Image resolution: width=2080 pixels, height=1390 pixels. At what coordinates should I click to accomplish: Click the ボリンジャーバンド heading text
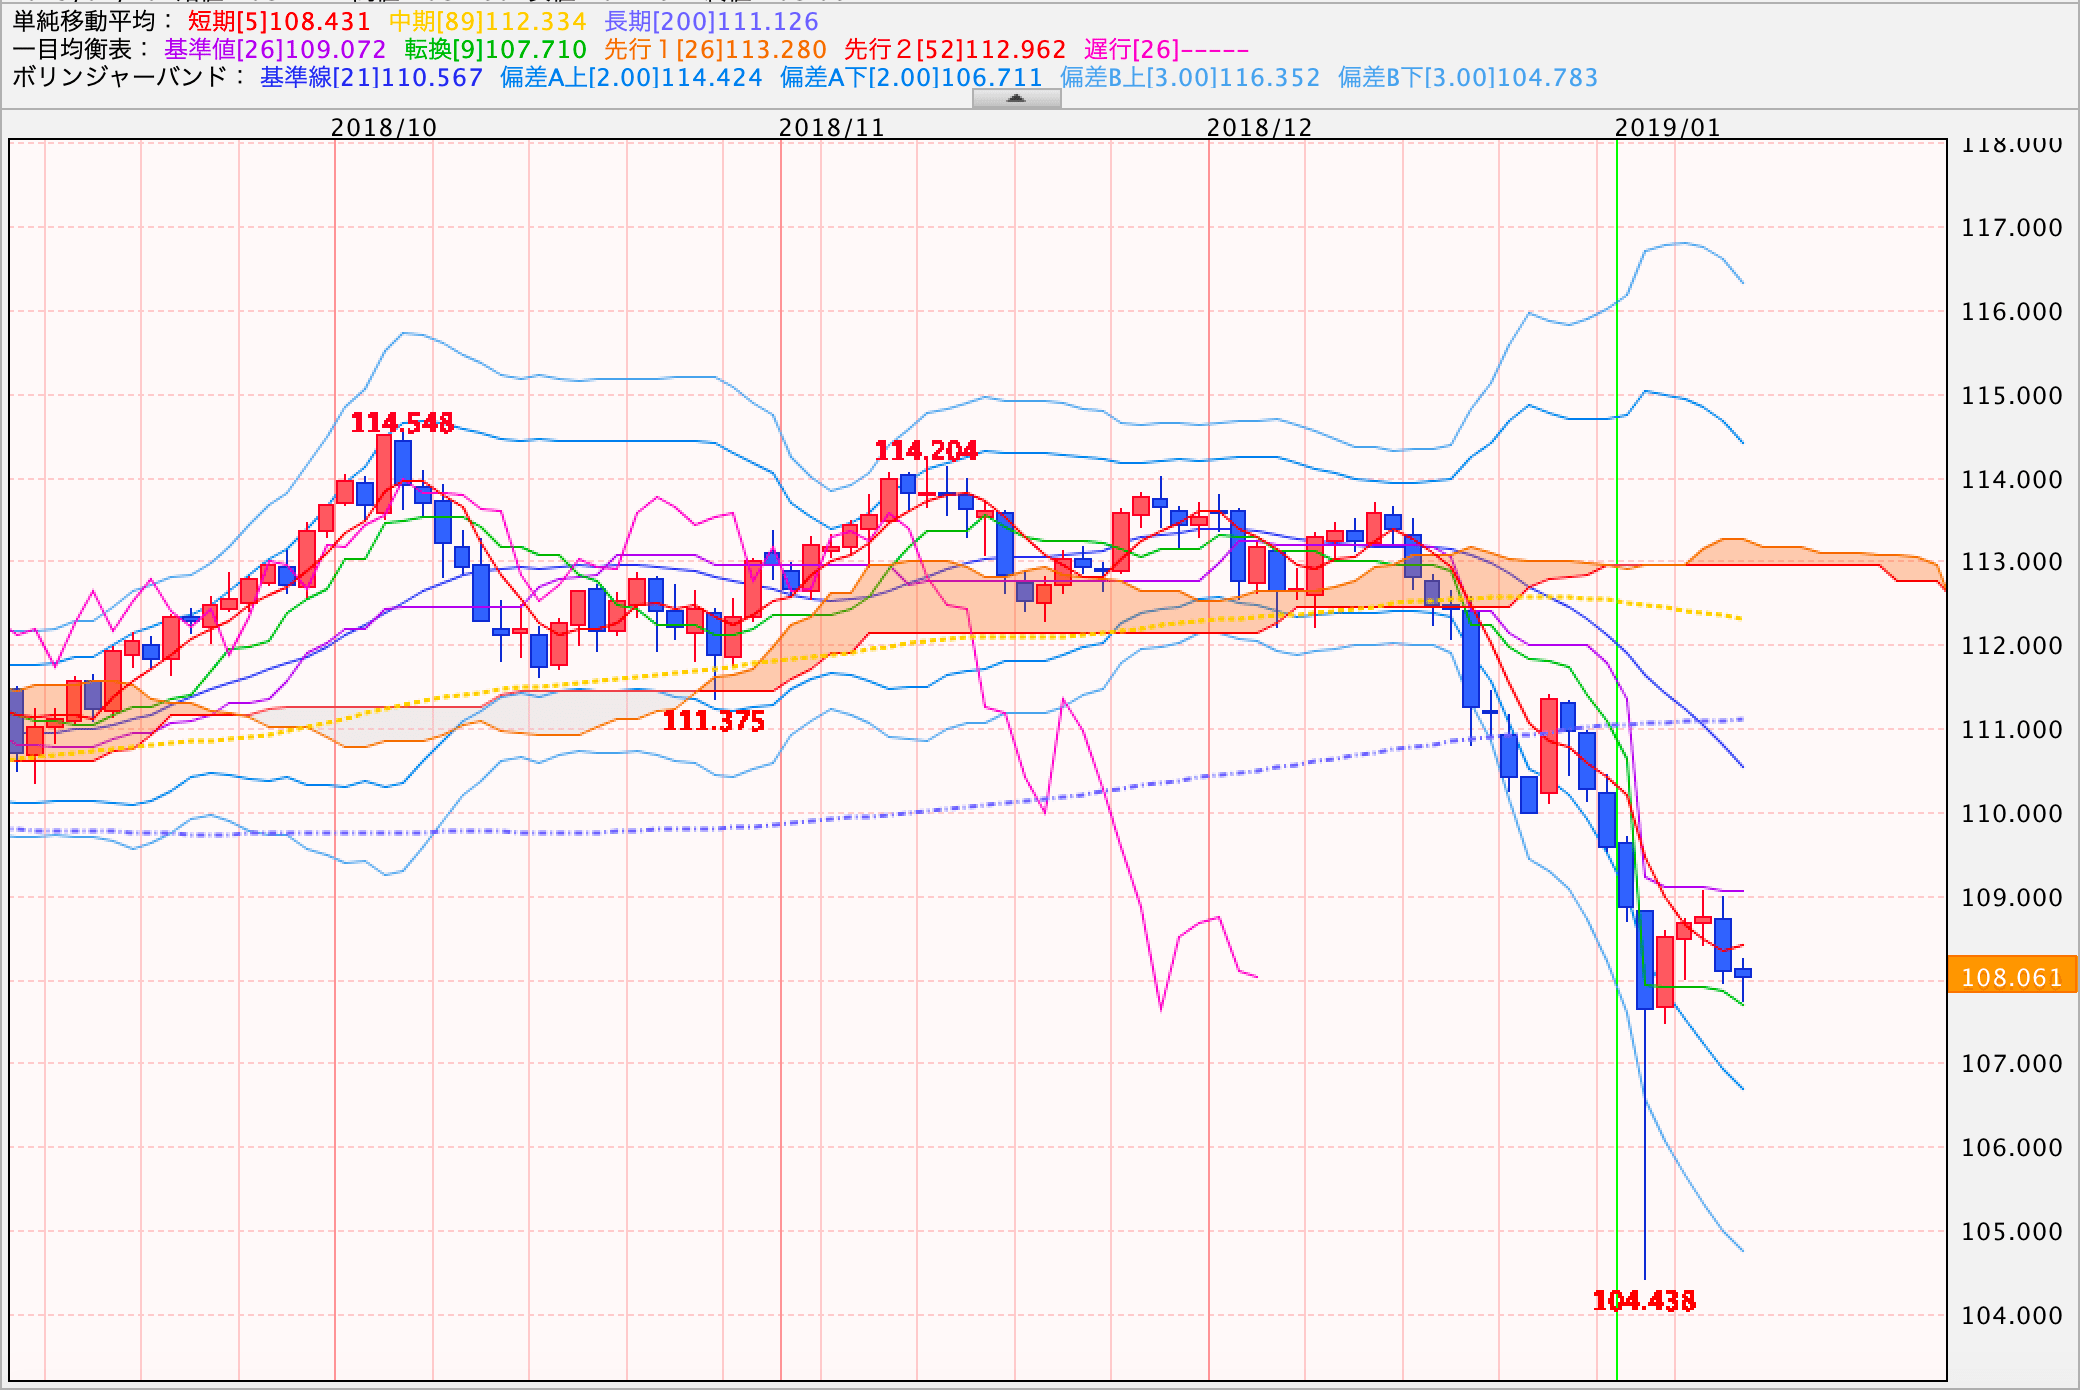[120, 77]
